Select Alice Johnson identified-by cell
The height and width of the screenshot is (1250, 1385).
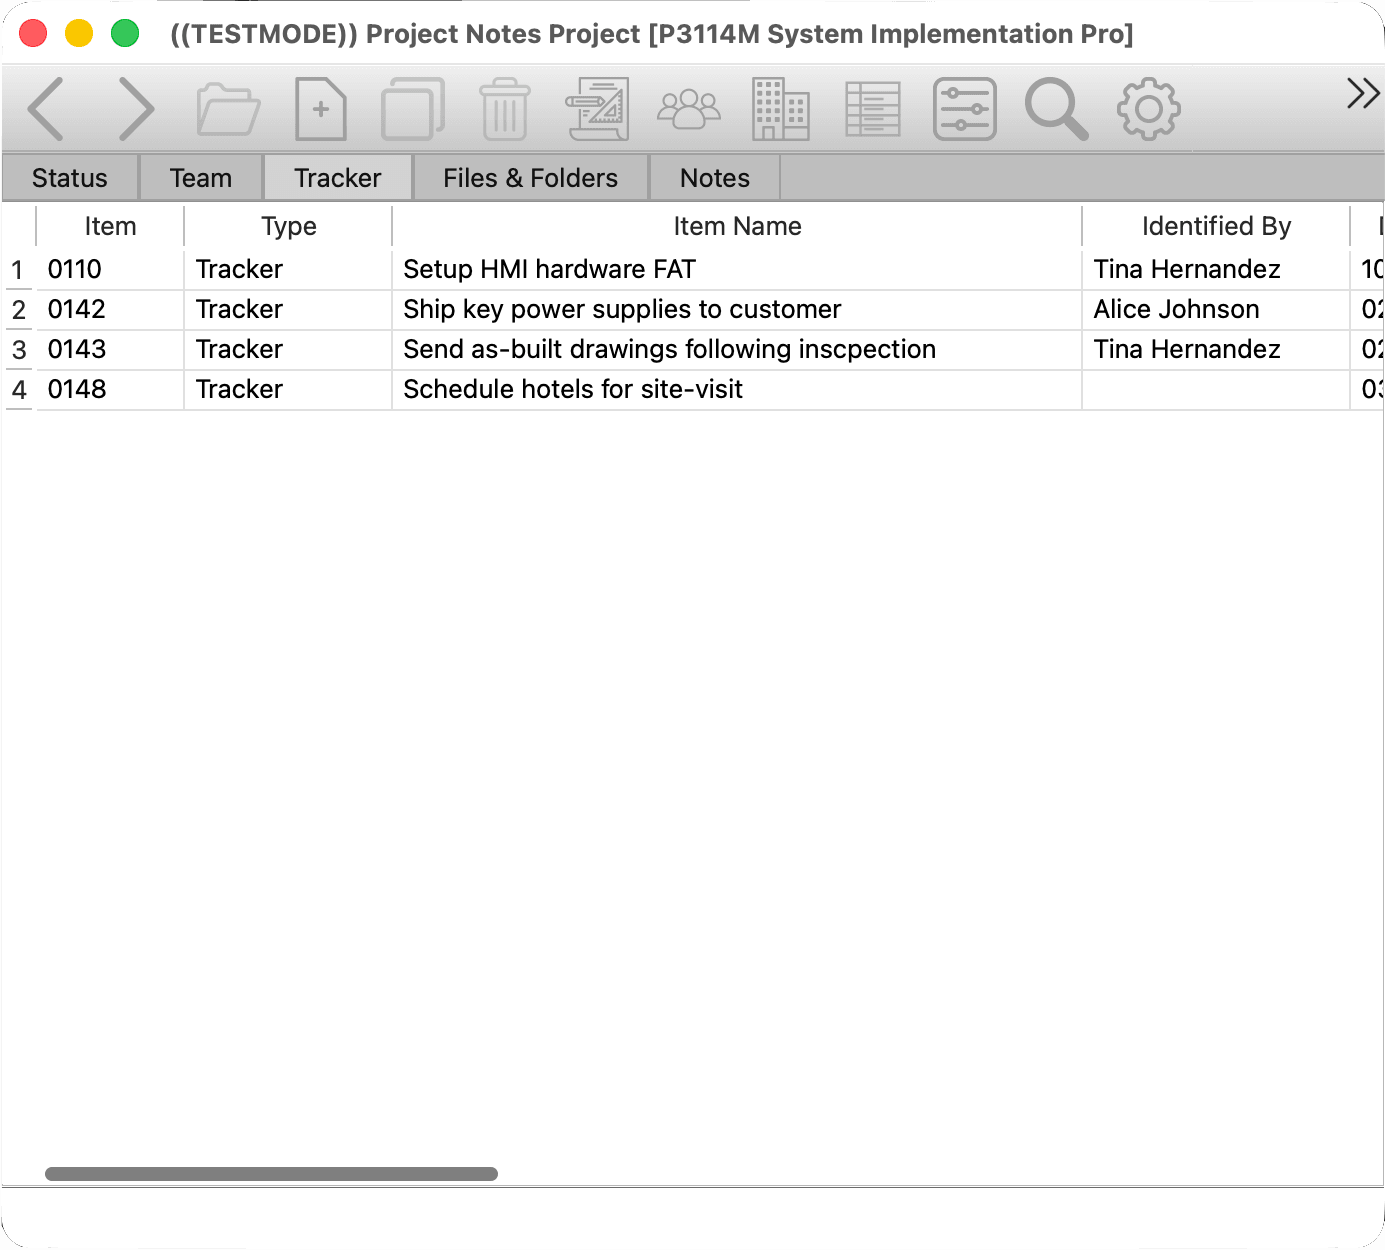point(1216,310)
